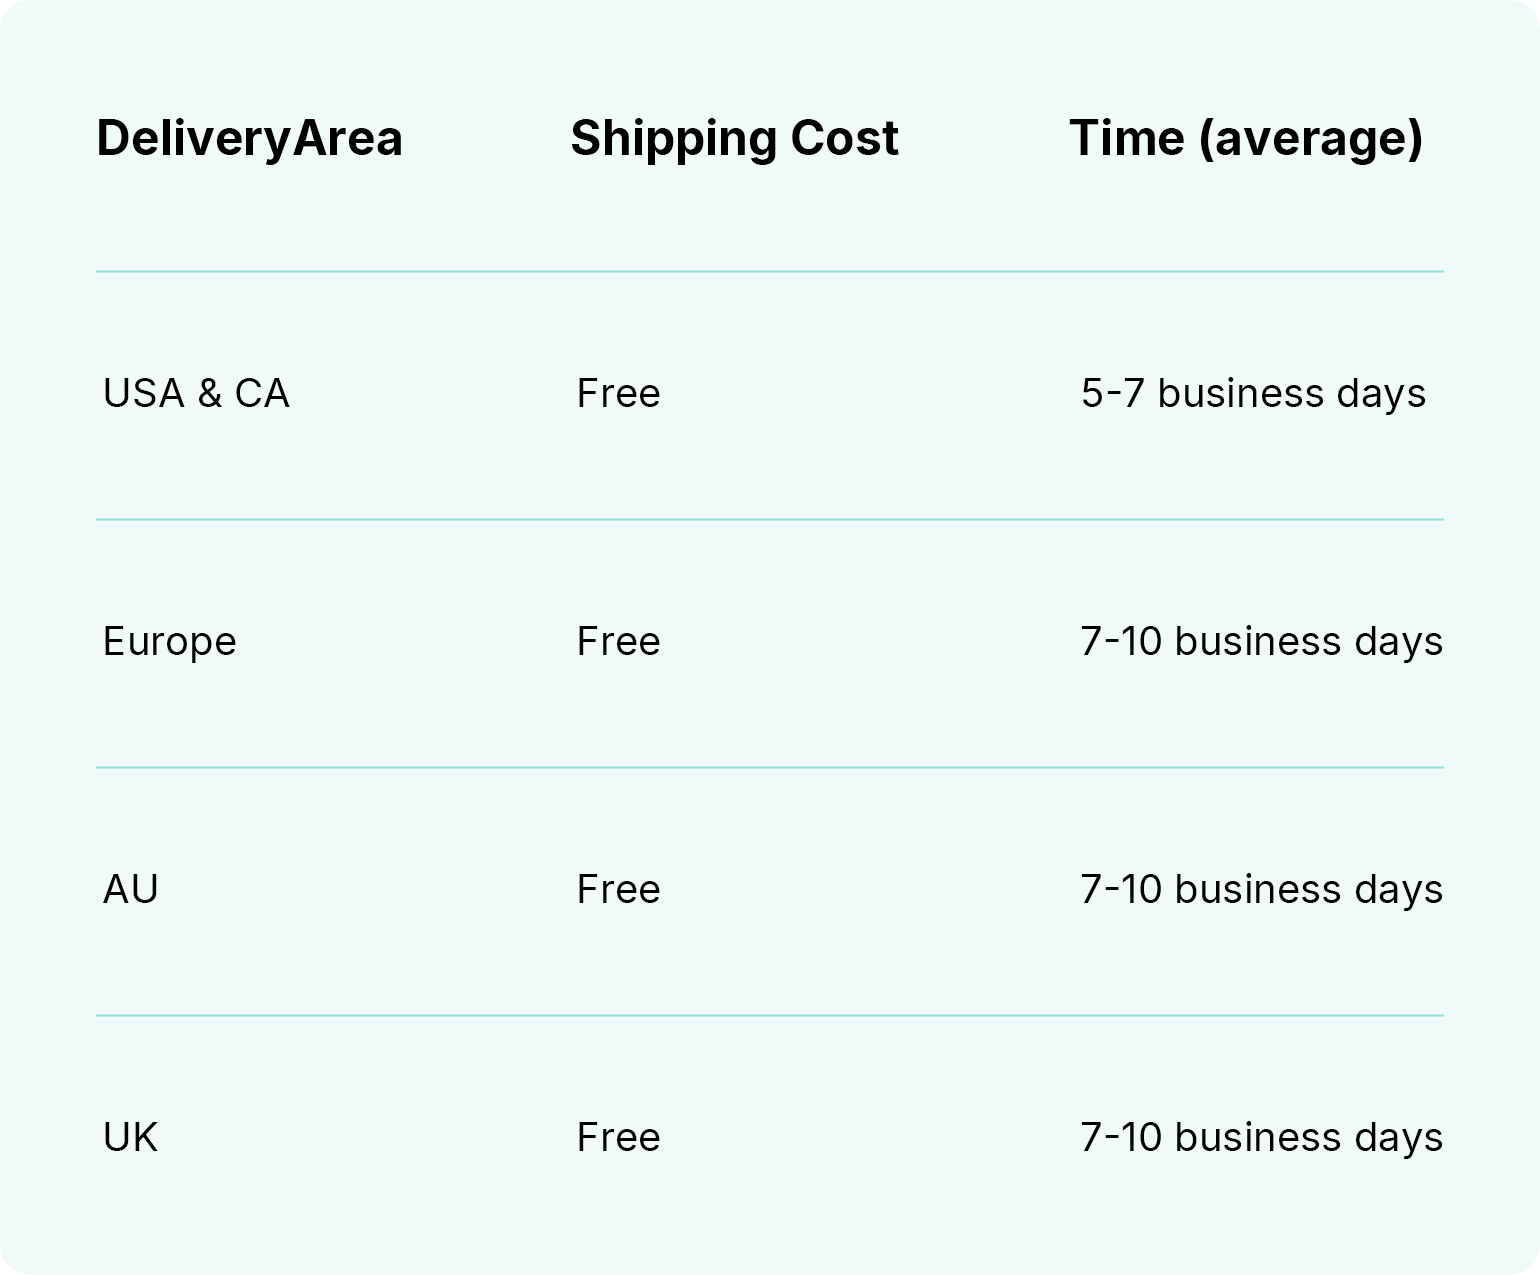Click Europe's 7-10 business days time
The image size is (1540, 1275).
coord(1261,641)
